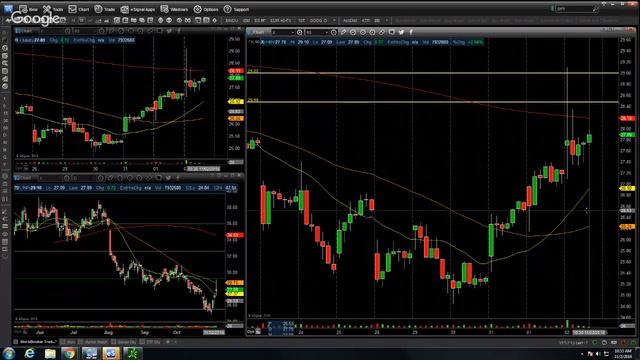Click the magnifier search icon at top right
640x360 pixels.
595,9
